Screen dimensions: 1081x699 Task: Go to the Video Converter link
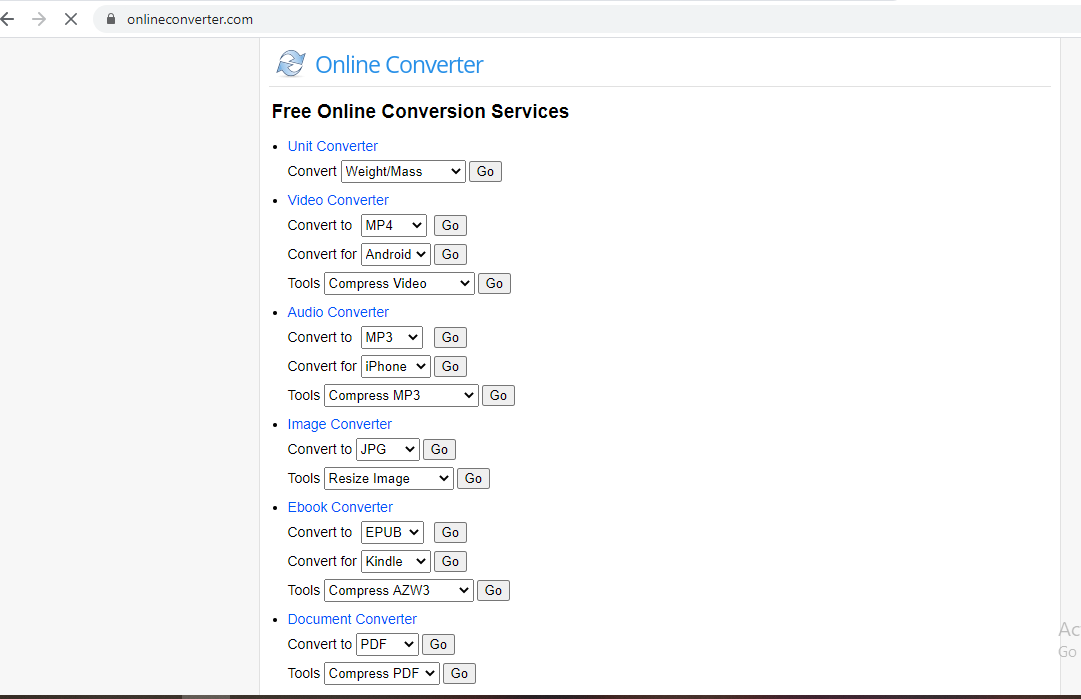click(x=338, y=200)
